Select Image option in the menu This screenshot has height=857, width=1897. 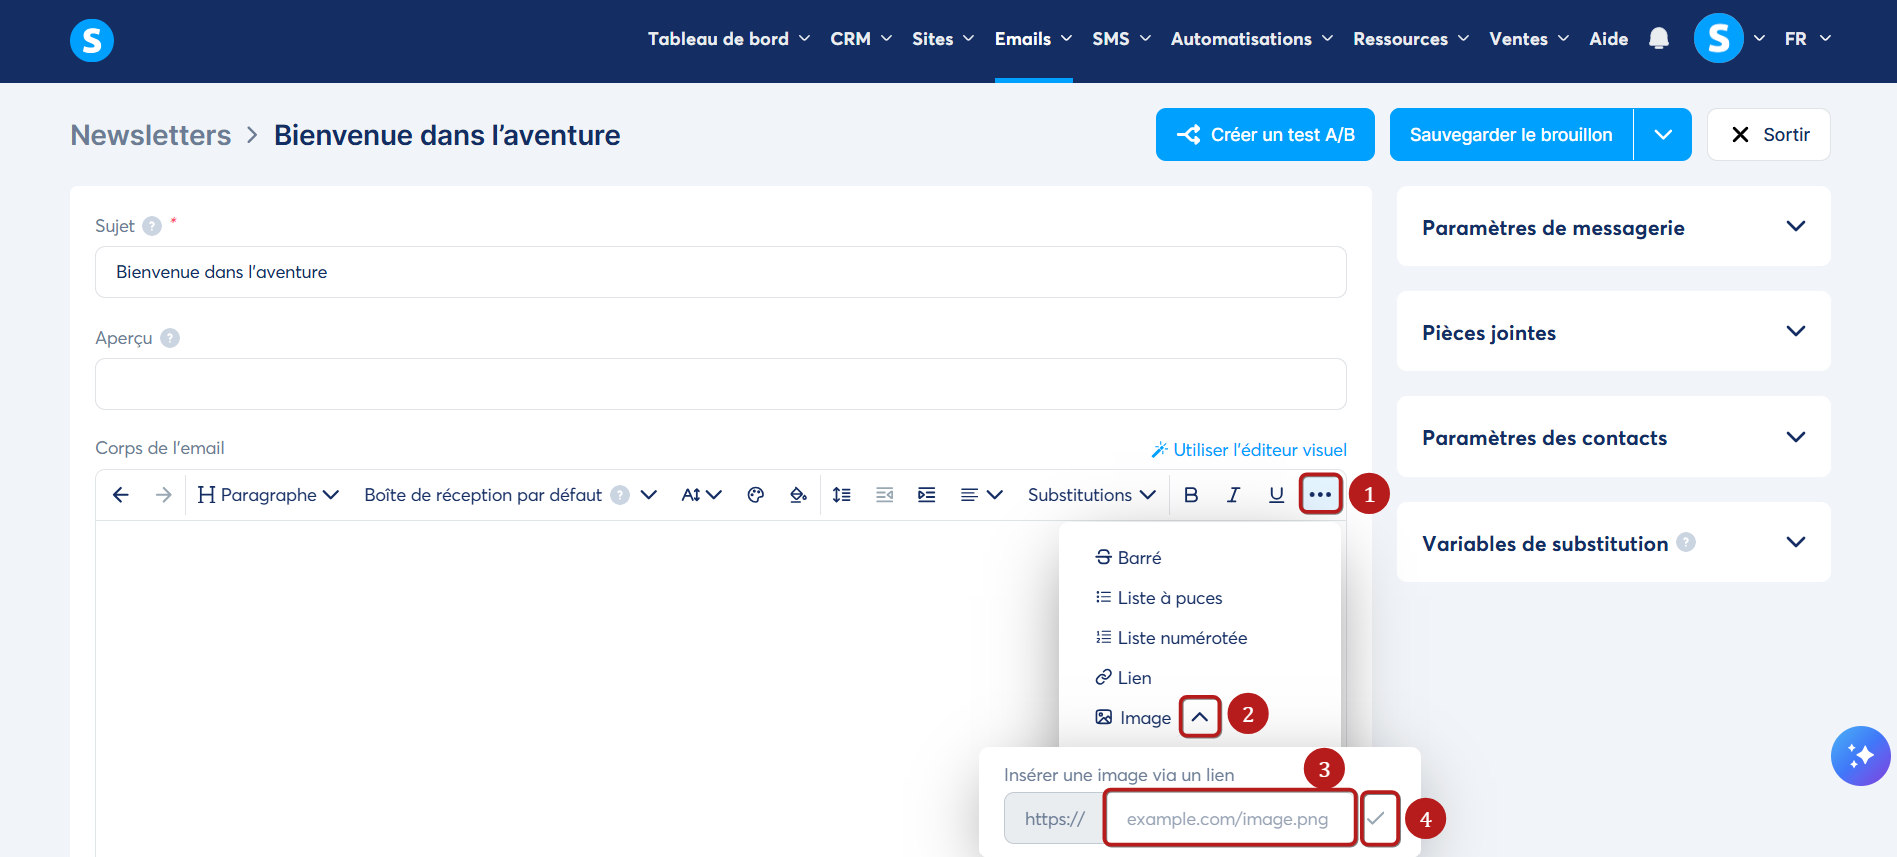[x=1133, y=718]
